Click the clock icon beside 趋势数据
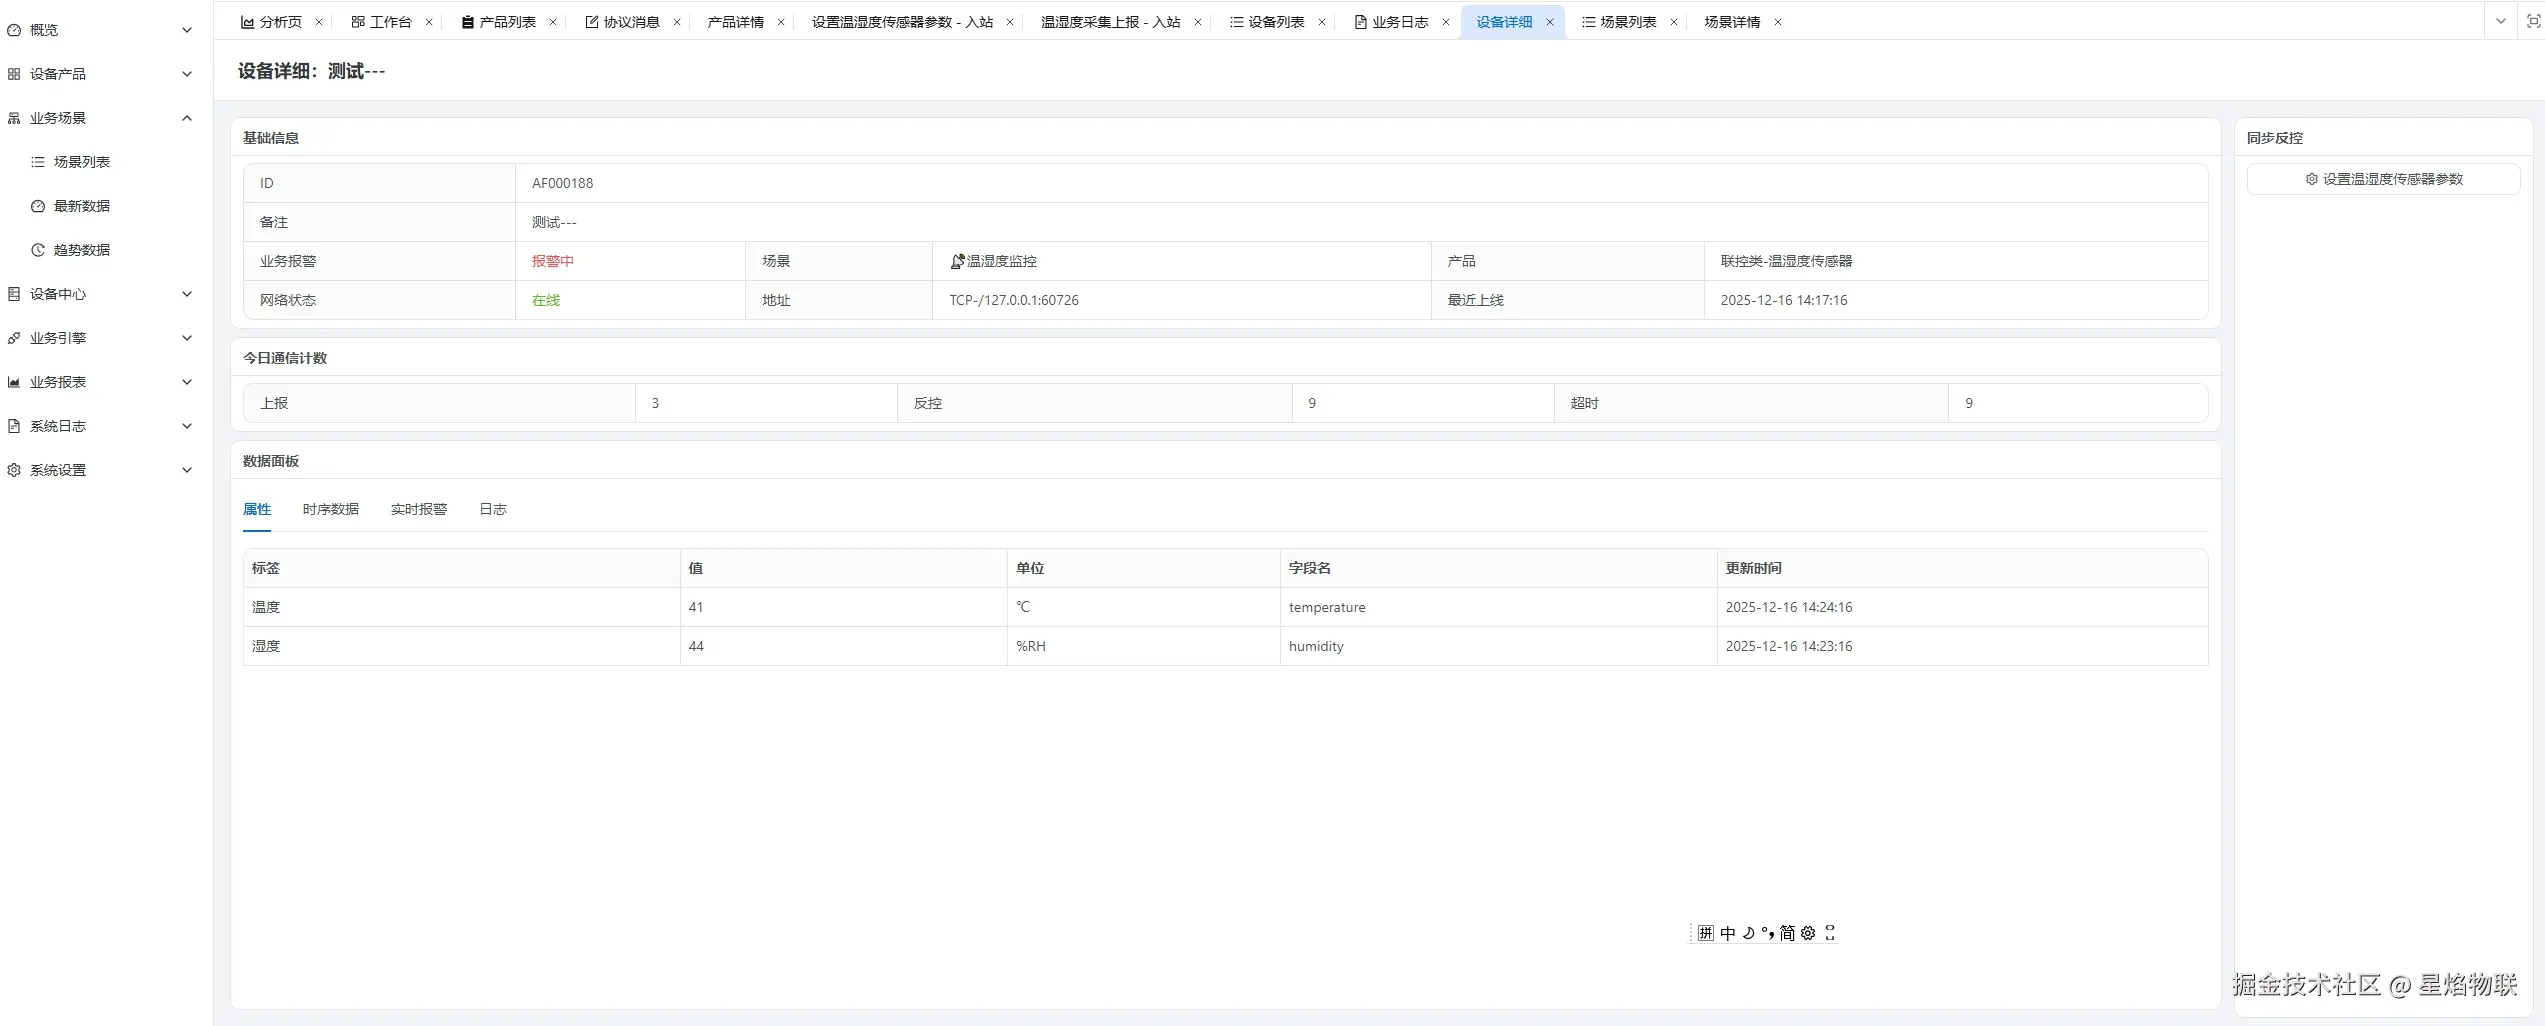 pyautogui.click(x=38, y=250)
